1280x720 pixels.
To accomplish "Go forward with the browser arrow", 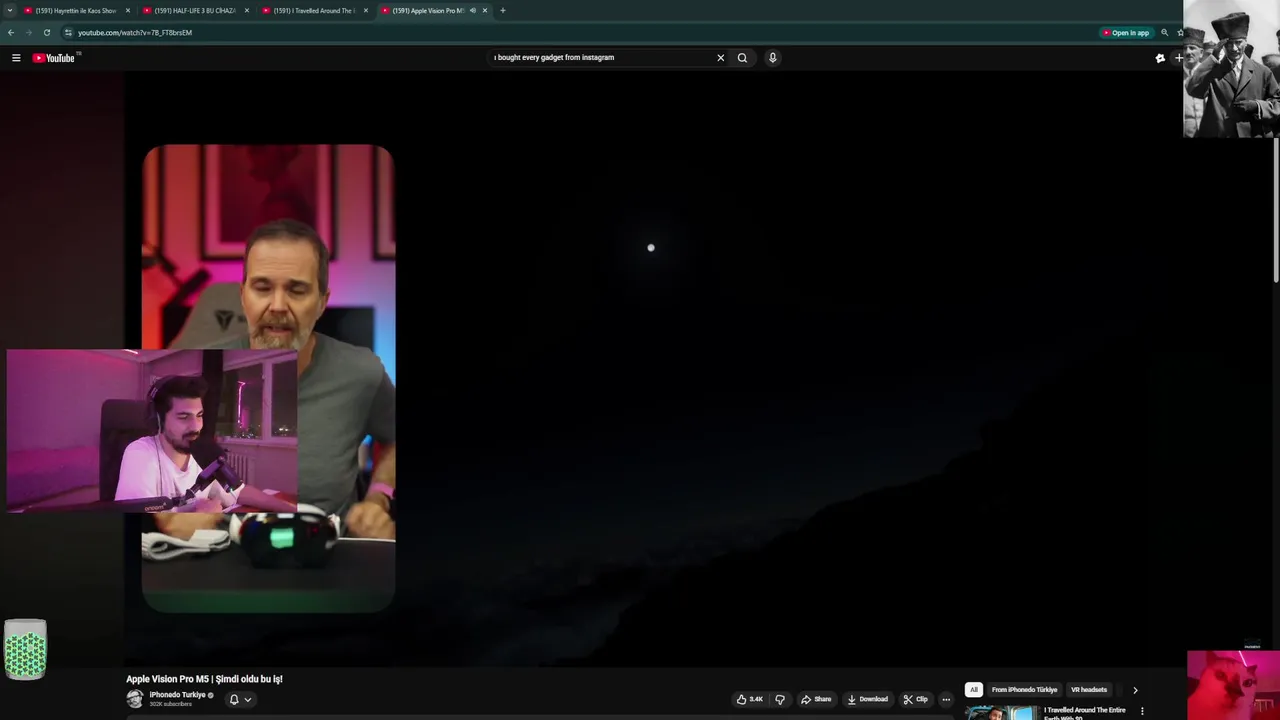I will pos(28,32).
